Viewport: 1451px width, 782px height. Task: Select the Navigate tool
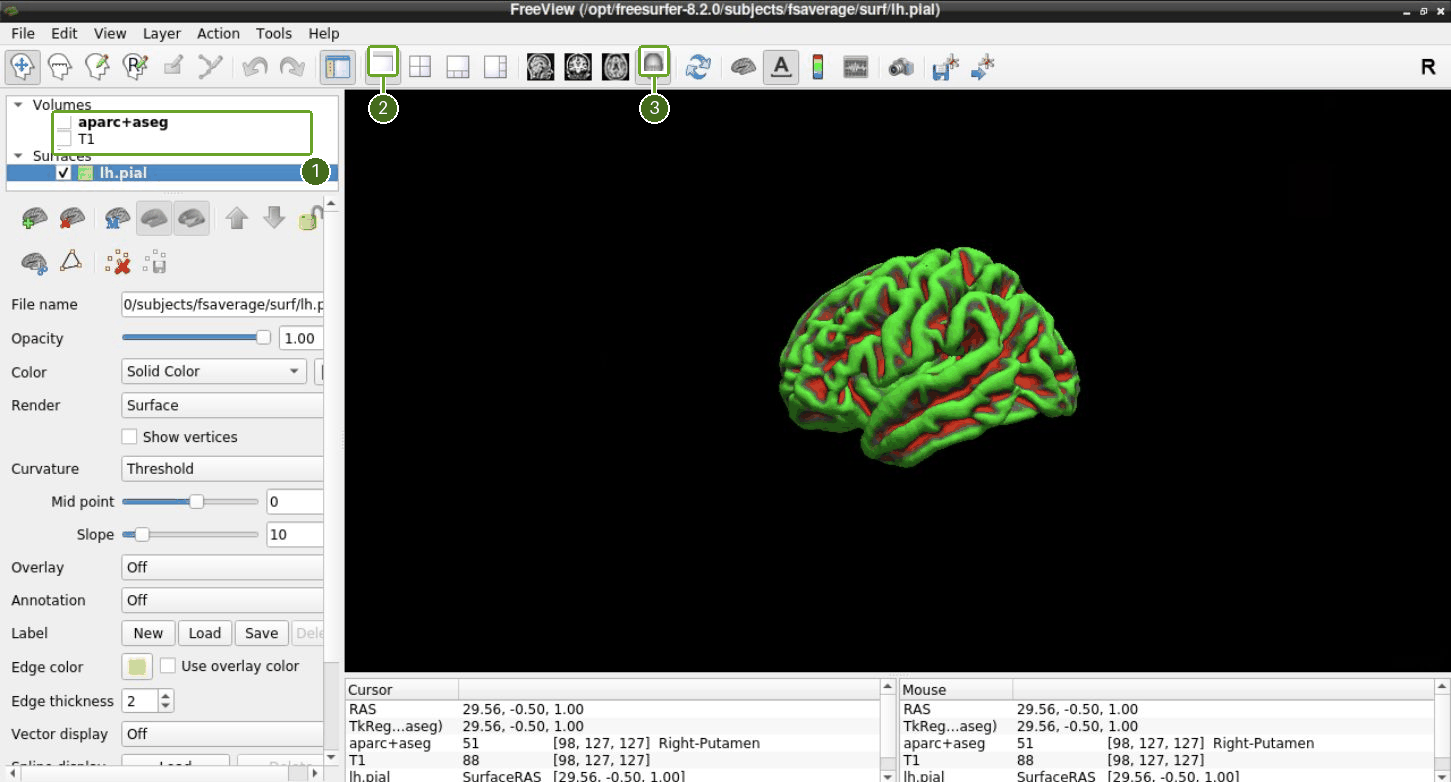click(x=22, y=67)
